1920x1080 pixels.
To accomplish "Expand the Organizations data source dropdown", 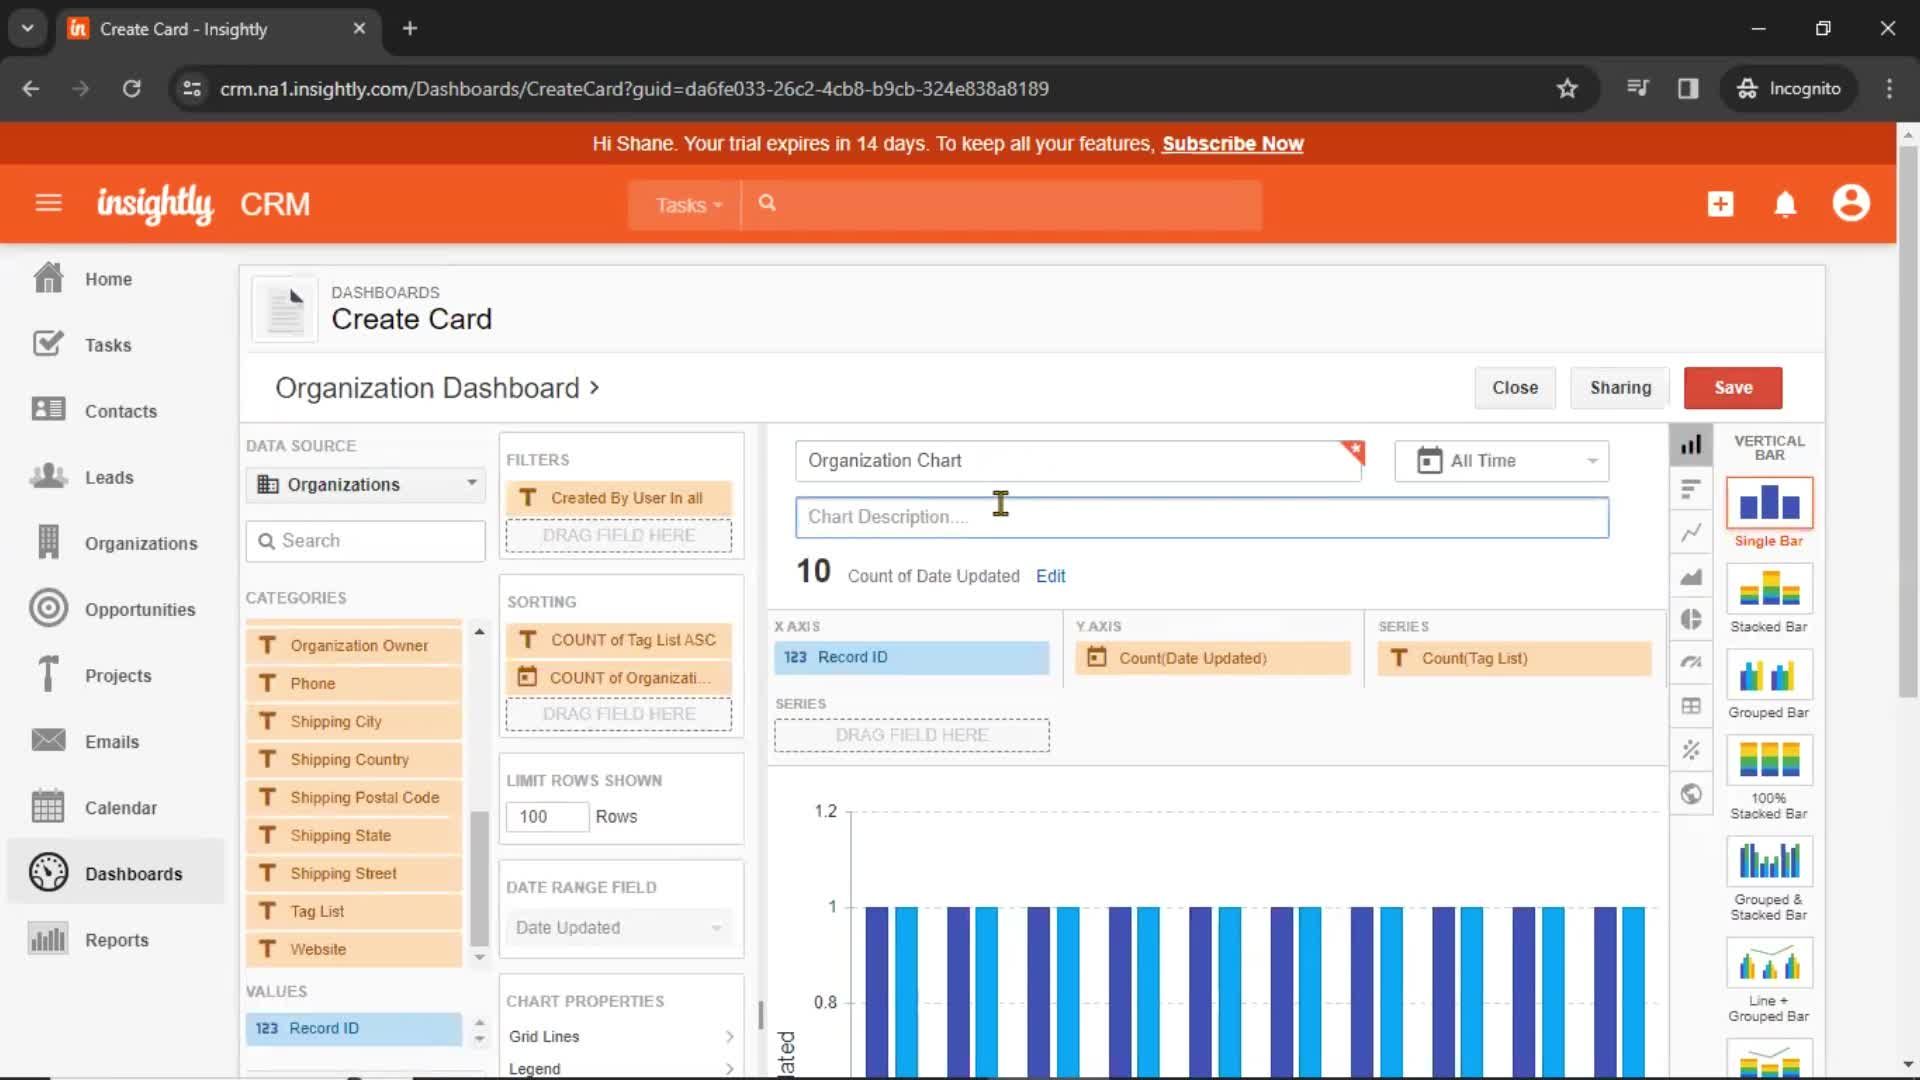I will point(471,483).
